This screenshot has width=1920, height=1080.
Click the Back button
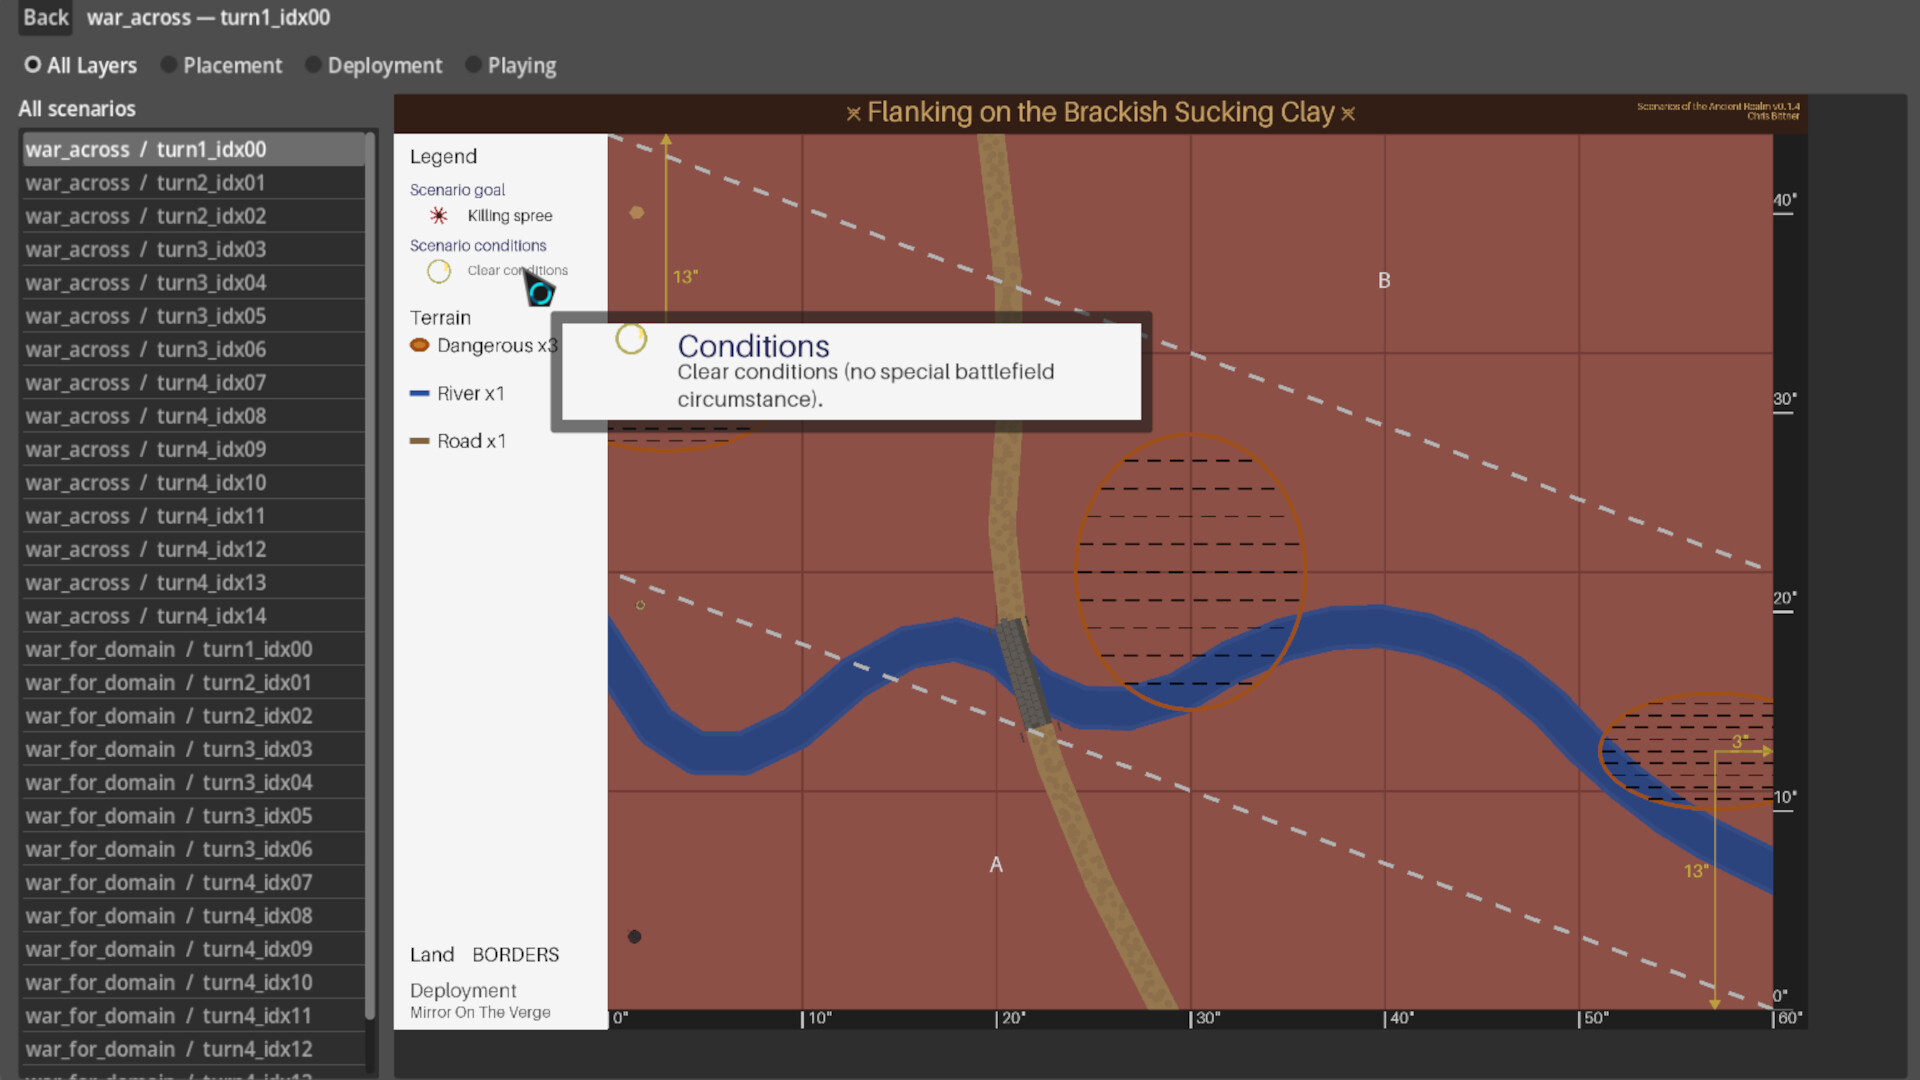coord(45,17)
